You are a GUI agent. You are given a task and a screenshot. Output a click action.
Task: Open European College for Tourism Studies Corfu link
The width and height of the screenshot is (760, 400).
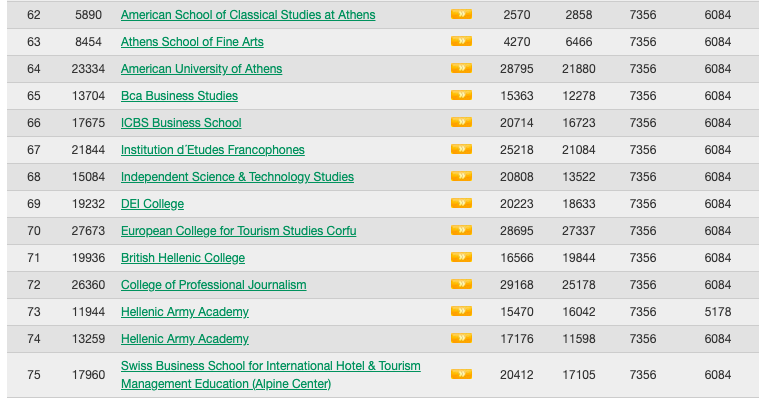(238, 231)
